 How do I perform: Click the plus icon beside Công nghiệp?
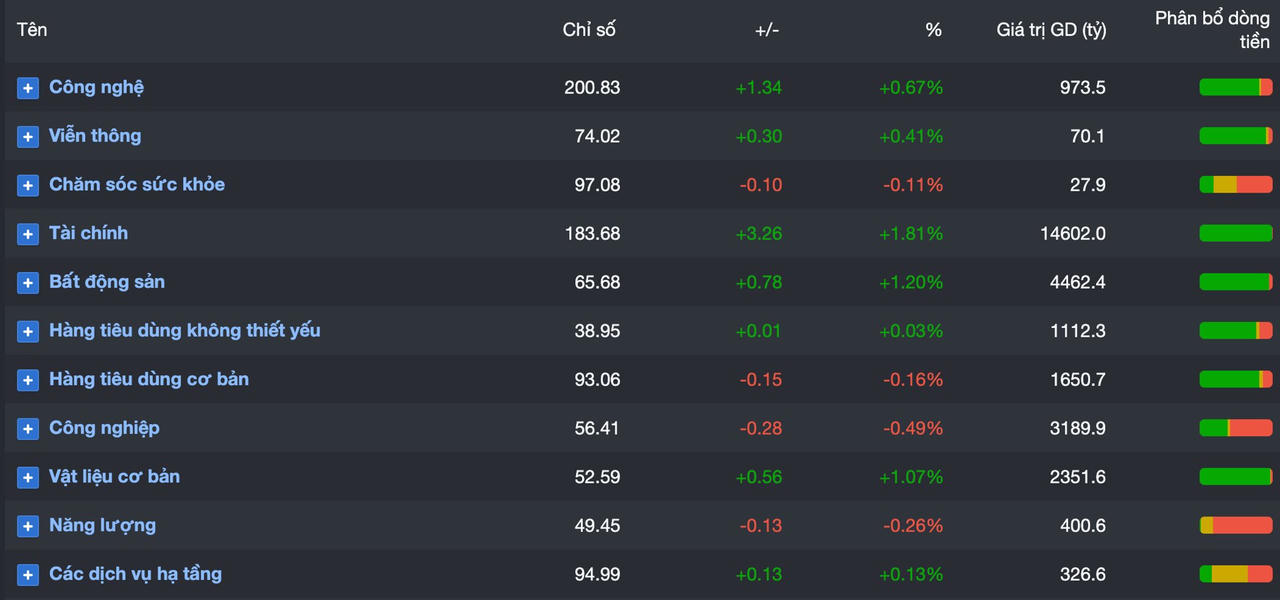pyautogui.click(x=28, y=429)
